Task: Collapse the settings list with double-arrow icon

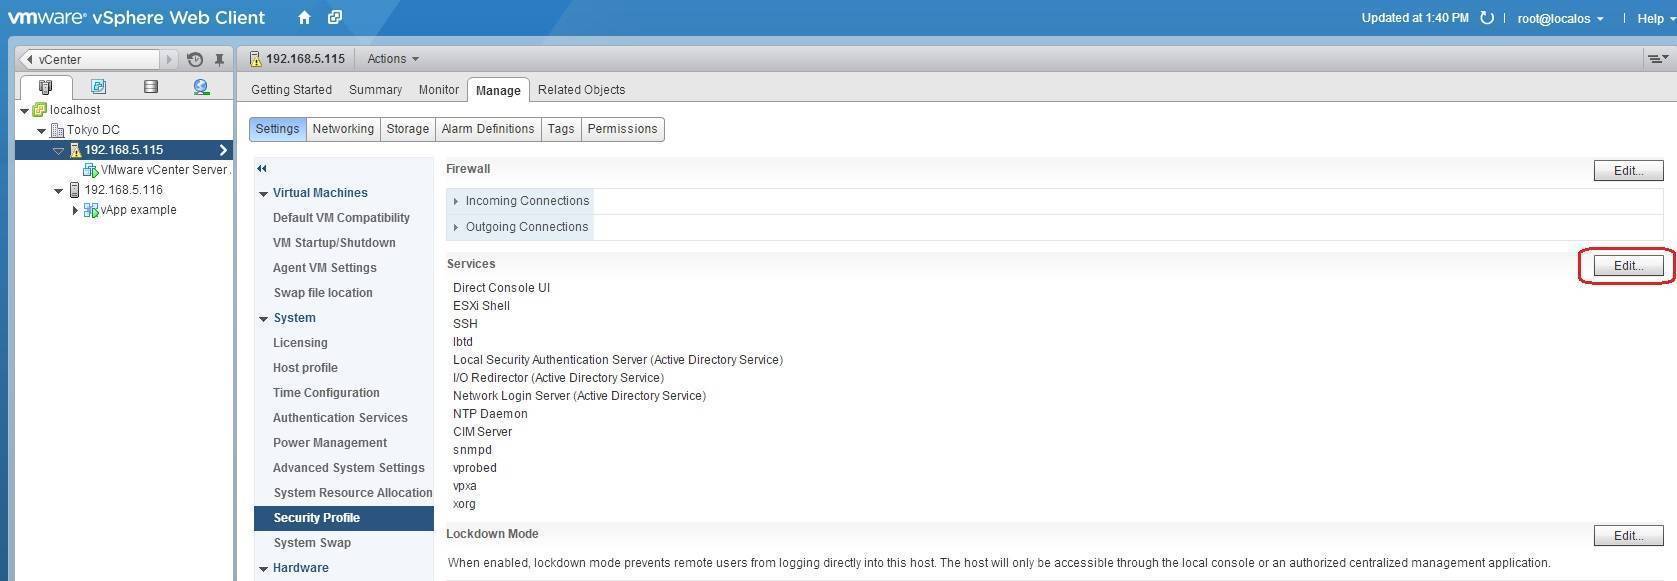Action: (x=262, y=169)
